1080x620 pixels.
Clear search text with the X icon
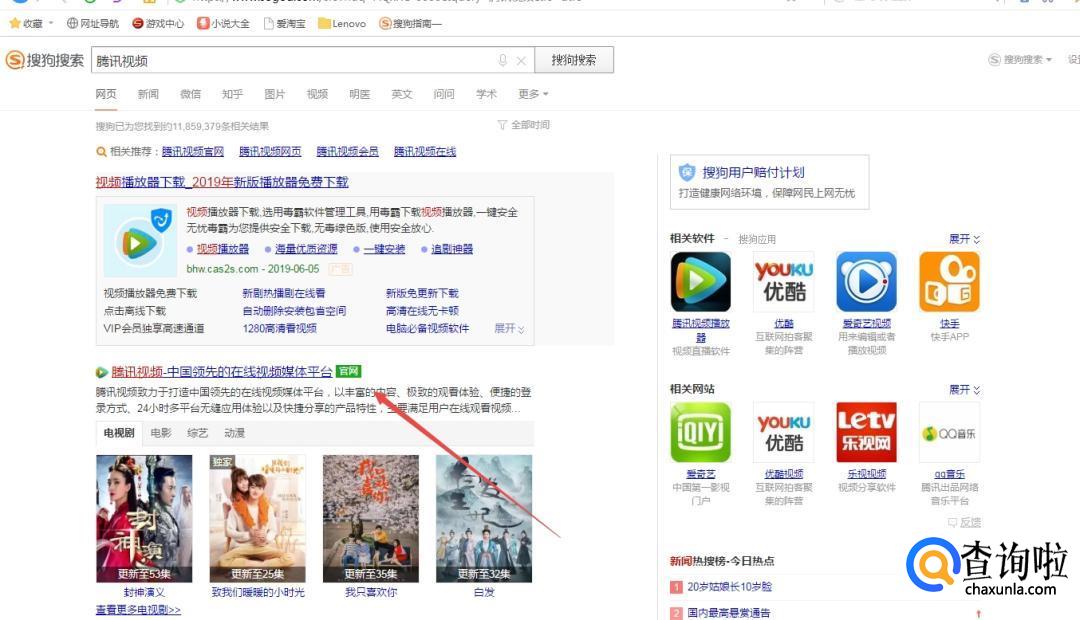(521, 60)
